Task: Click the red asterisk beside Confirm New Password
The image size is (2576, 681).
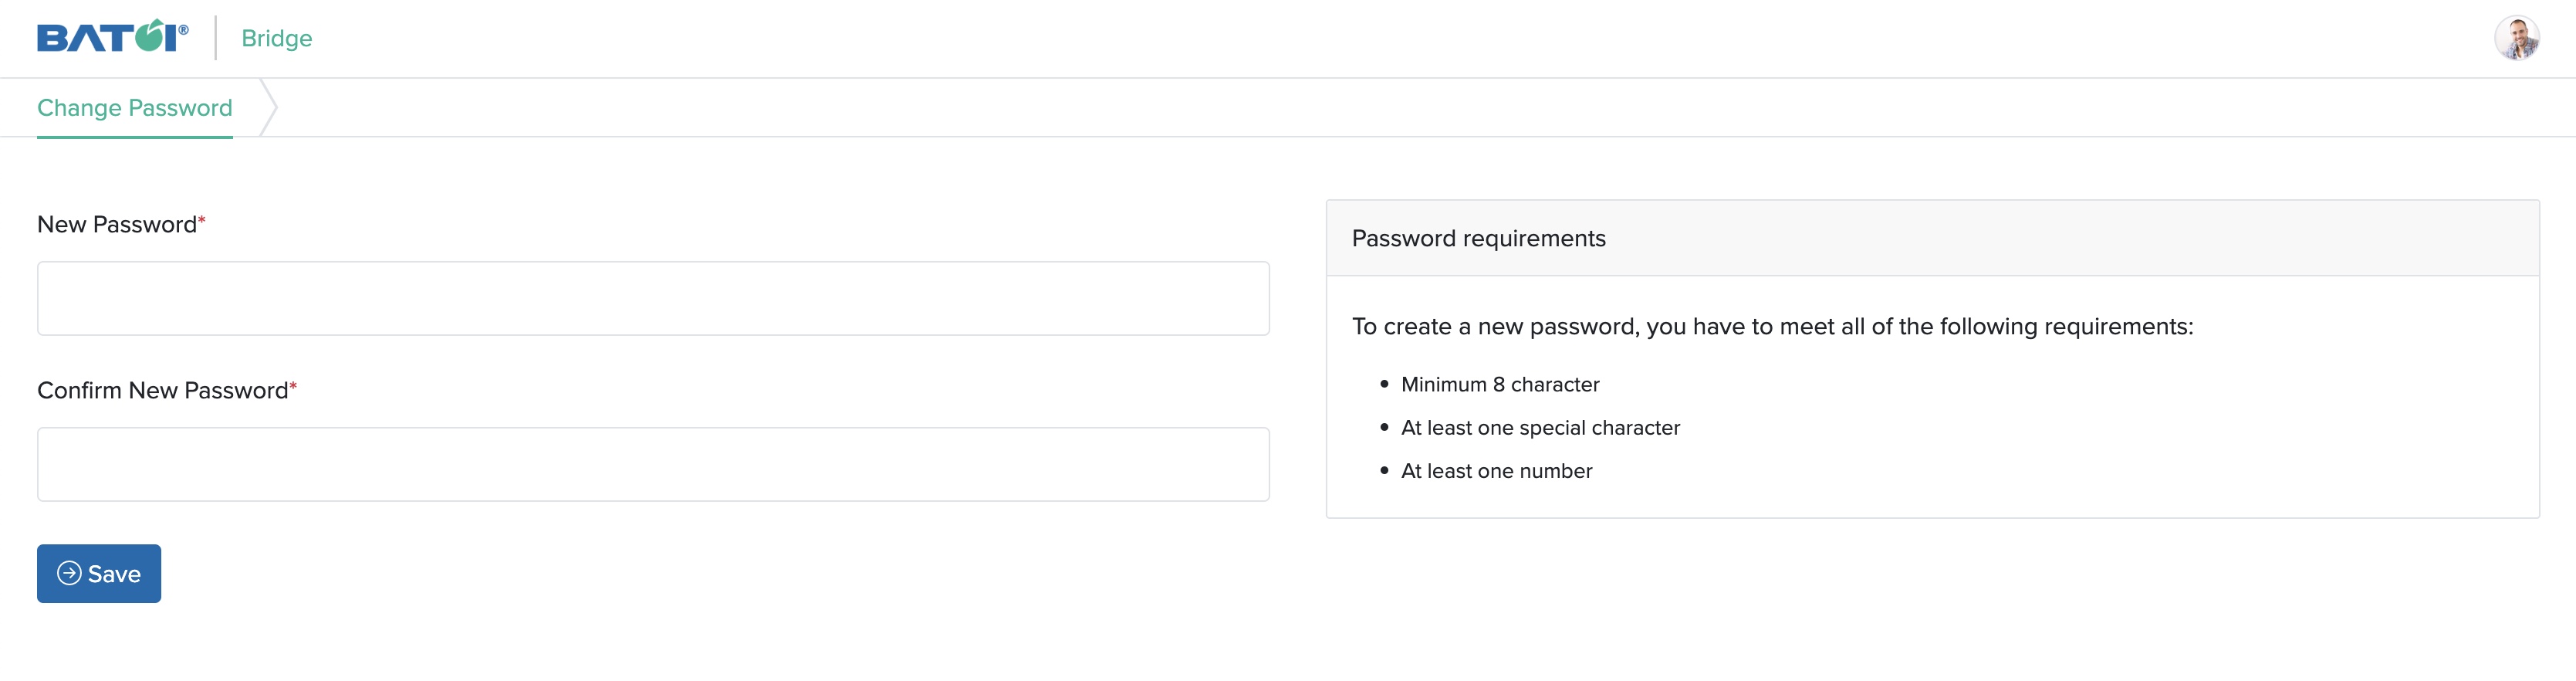Action: (293, 386)
